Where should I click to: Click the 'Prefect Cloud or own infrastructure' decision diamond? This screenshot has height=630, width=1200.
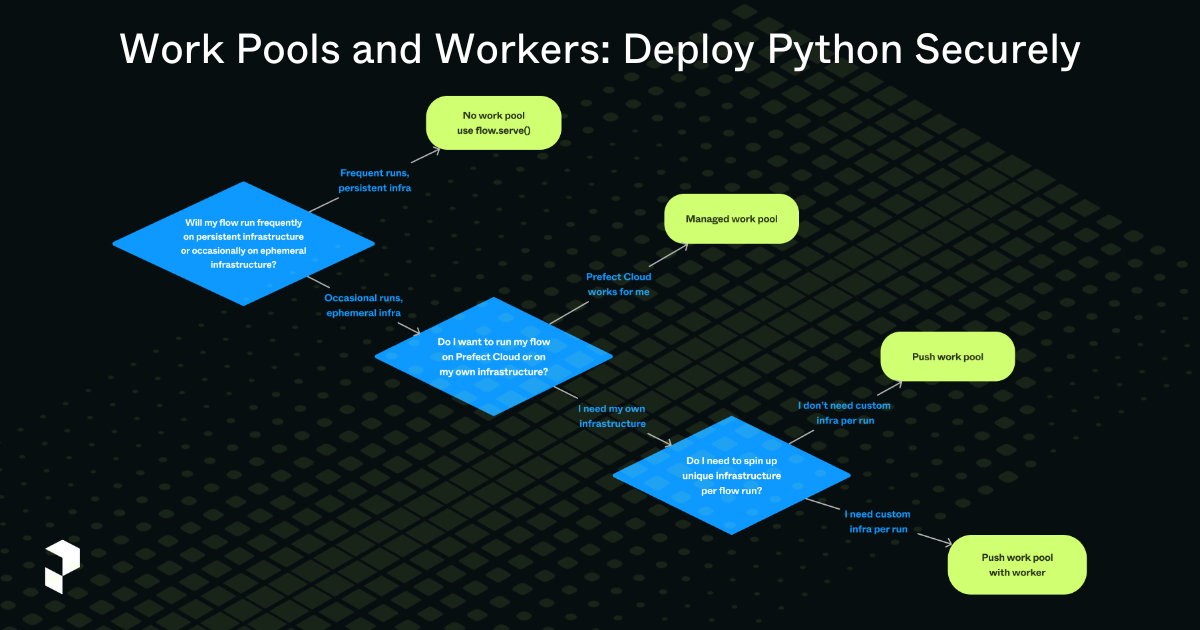click(x=493, y=356)
